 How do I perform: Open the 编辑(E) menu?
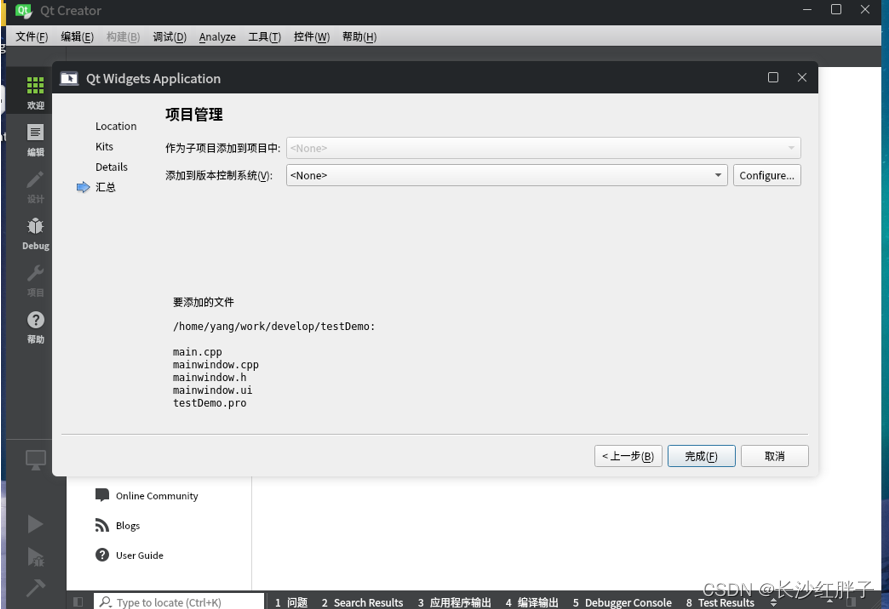coord(77,37)
